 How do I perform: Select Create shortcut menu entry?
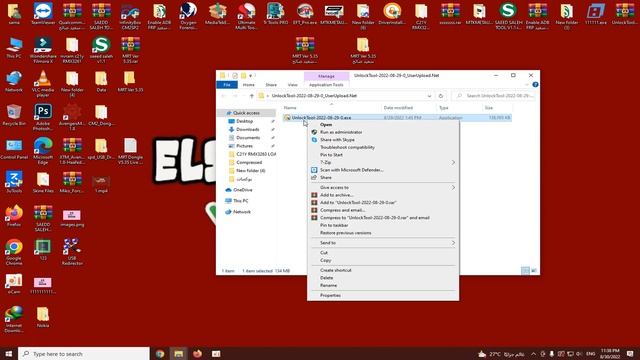tap(383, 270)
